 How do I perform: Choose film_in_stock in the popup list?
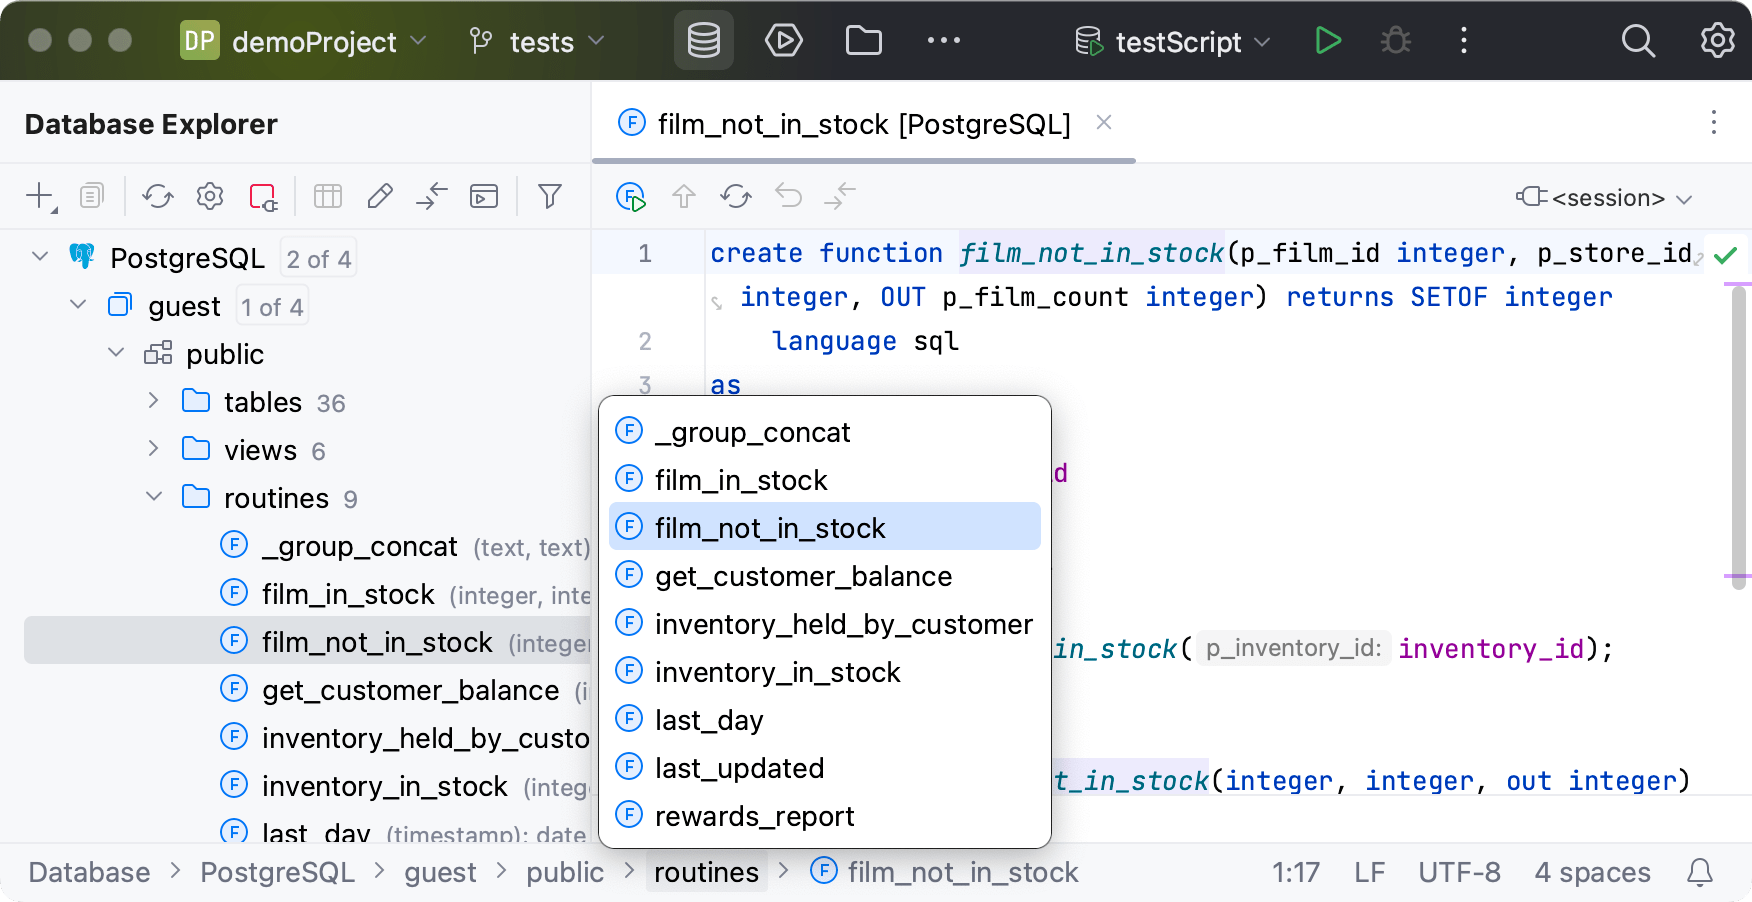click(x=825, y=480)
